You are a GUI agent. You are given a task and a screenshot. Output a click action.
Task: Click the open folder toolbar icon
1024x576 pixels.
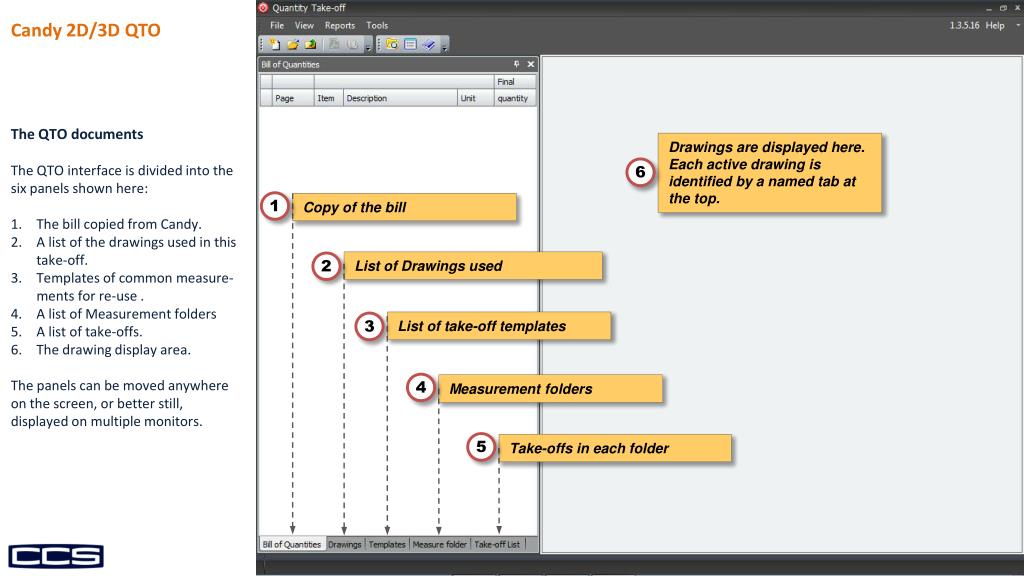293,44
